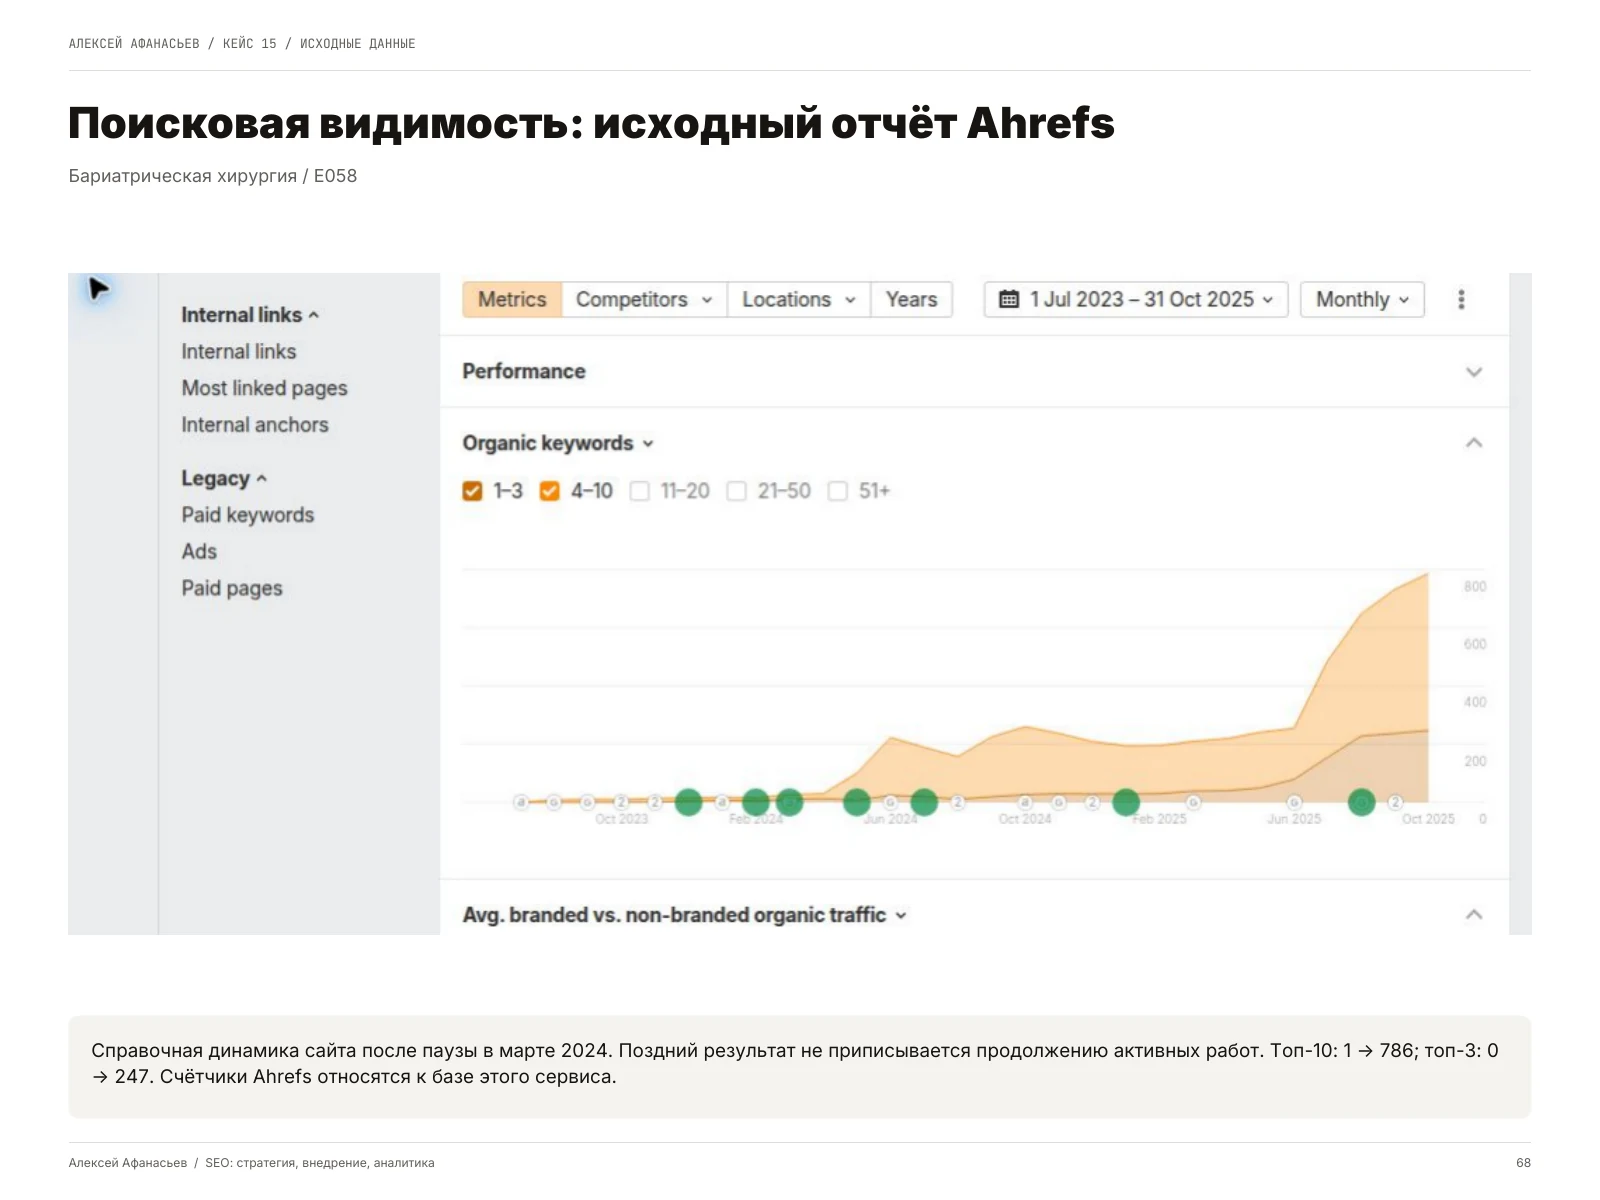The width and height of the screenshot is (1600, 1200).
Task: Open Paid keywords report
Action: (x=248, y=515)
